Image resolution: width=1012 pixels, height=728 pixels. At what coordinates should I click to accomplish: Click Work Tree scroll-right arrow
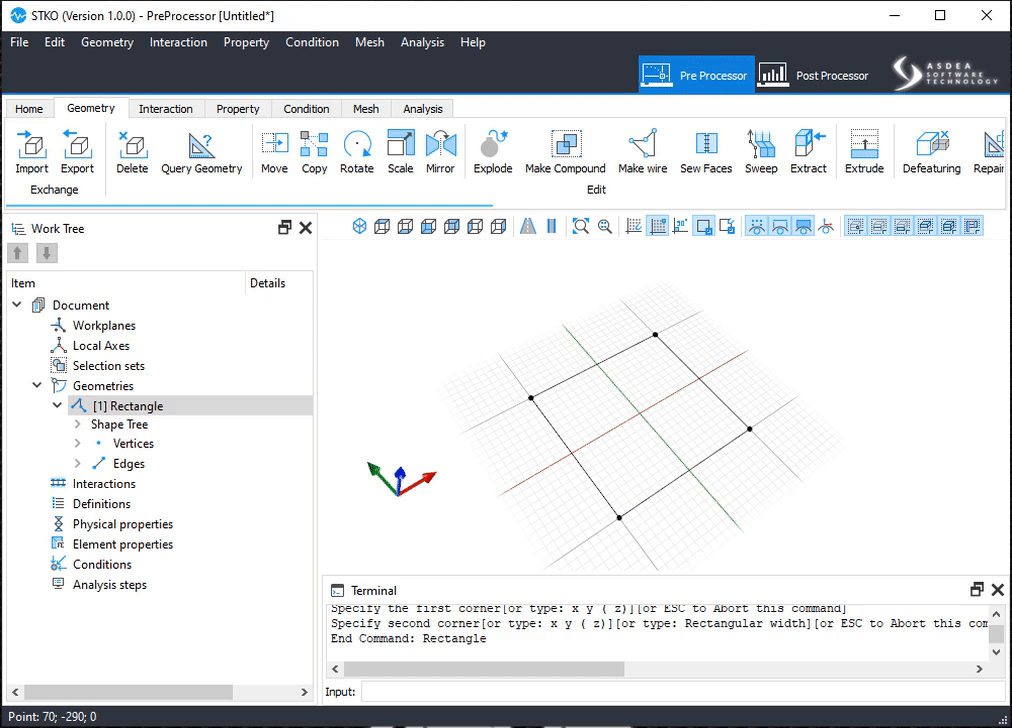305,692
